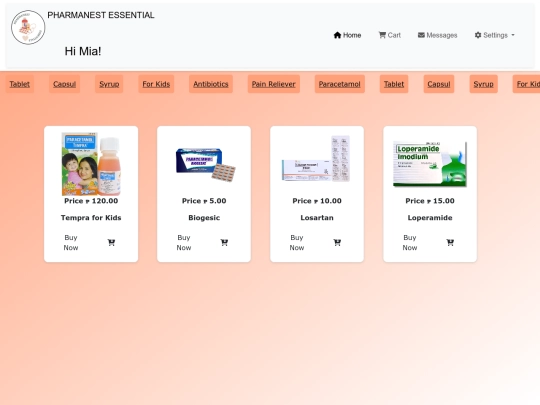
Task: Click the Tempra for Kids product image
Action: pyautogui.click(x=91, y=164)
